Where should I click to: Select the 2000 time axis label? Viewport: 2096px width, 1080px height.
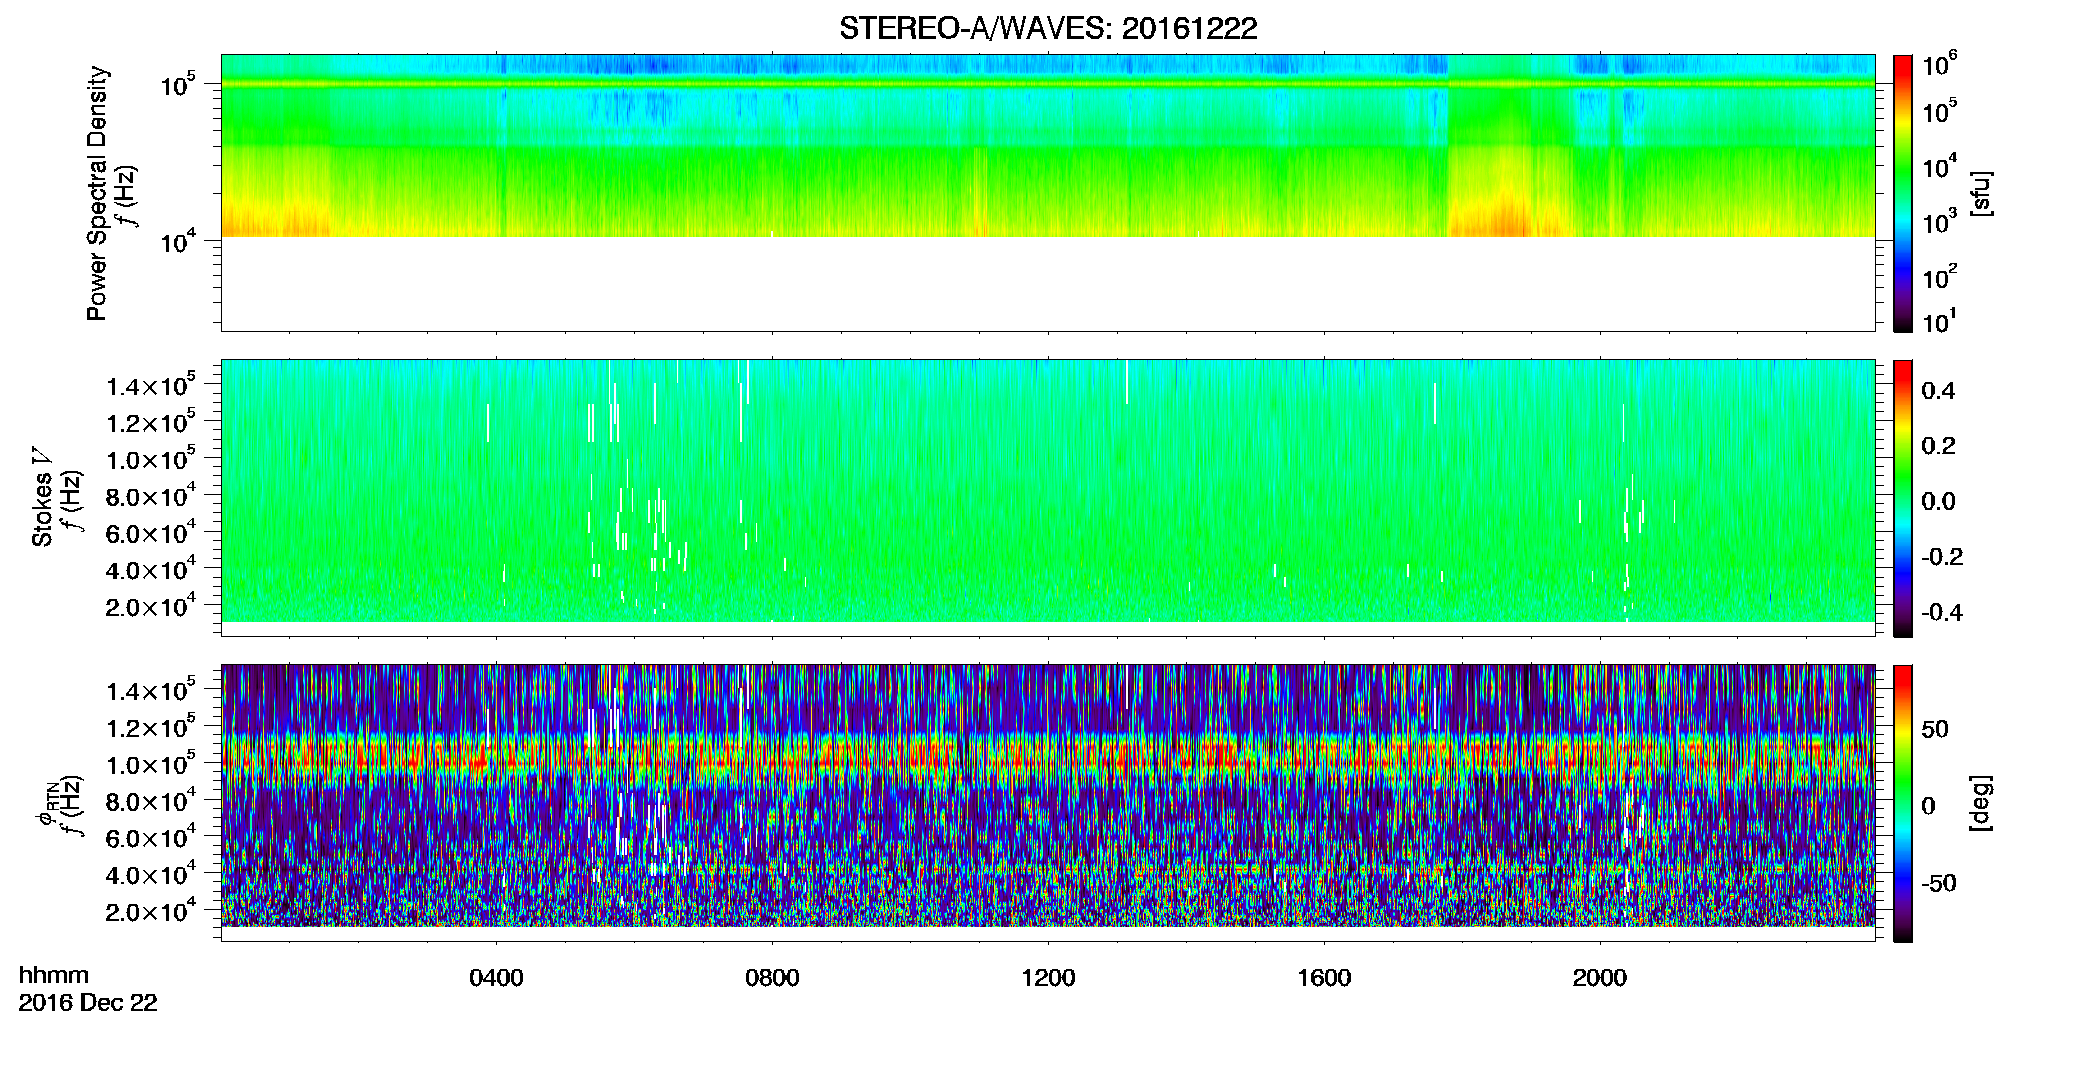click(1600, 978)
